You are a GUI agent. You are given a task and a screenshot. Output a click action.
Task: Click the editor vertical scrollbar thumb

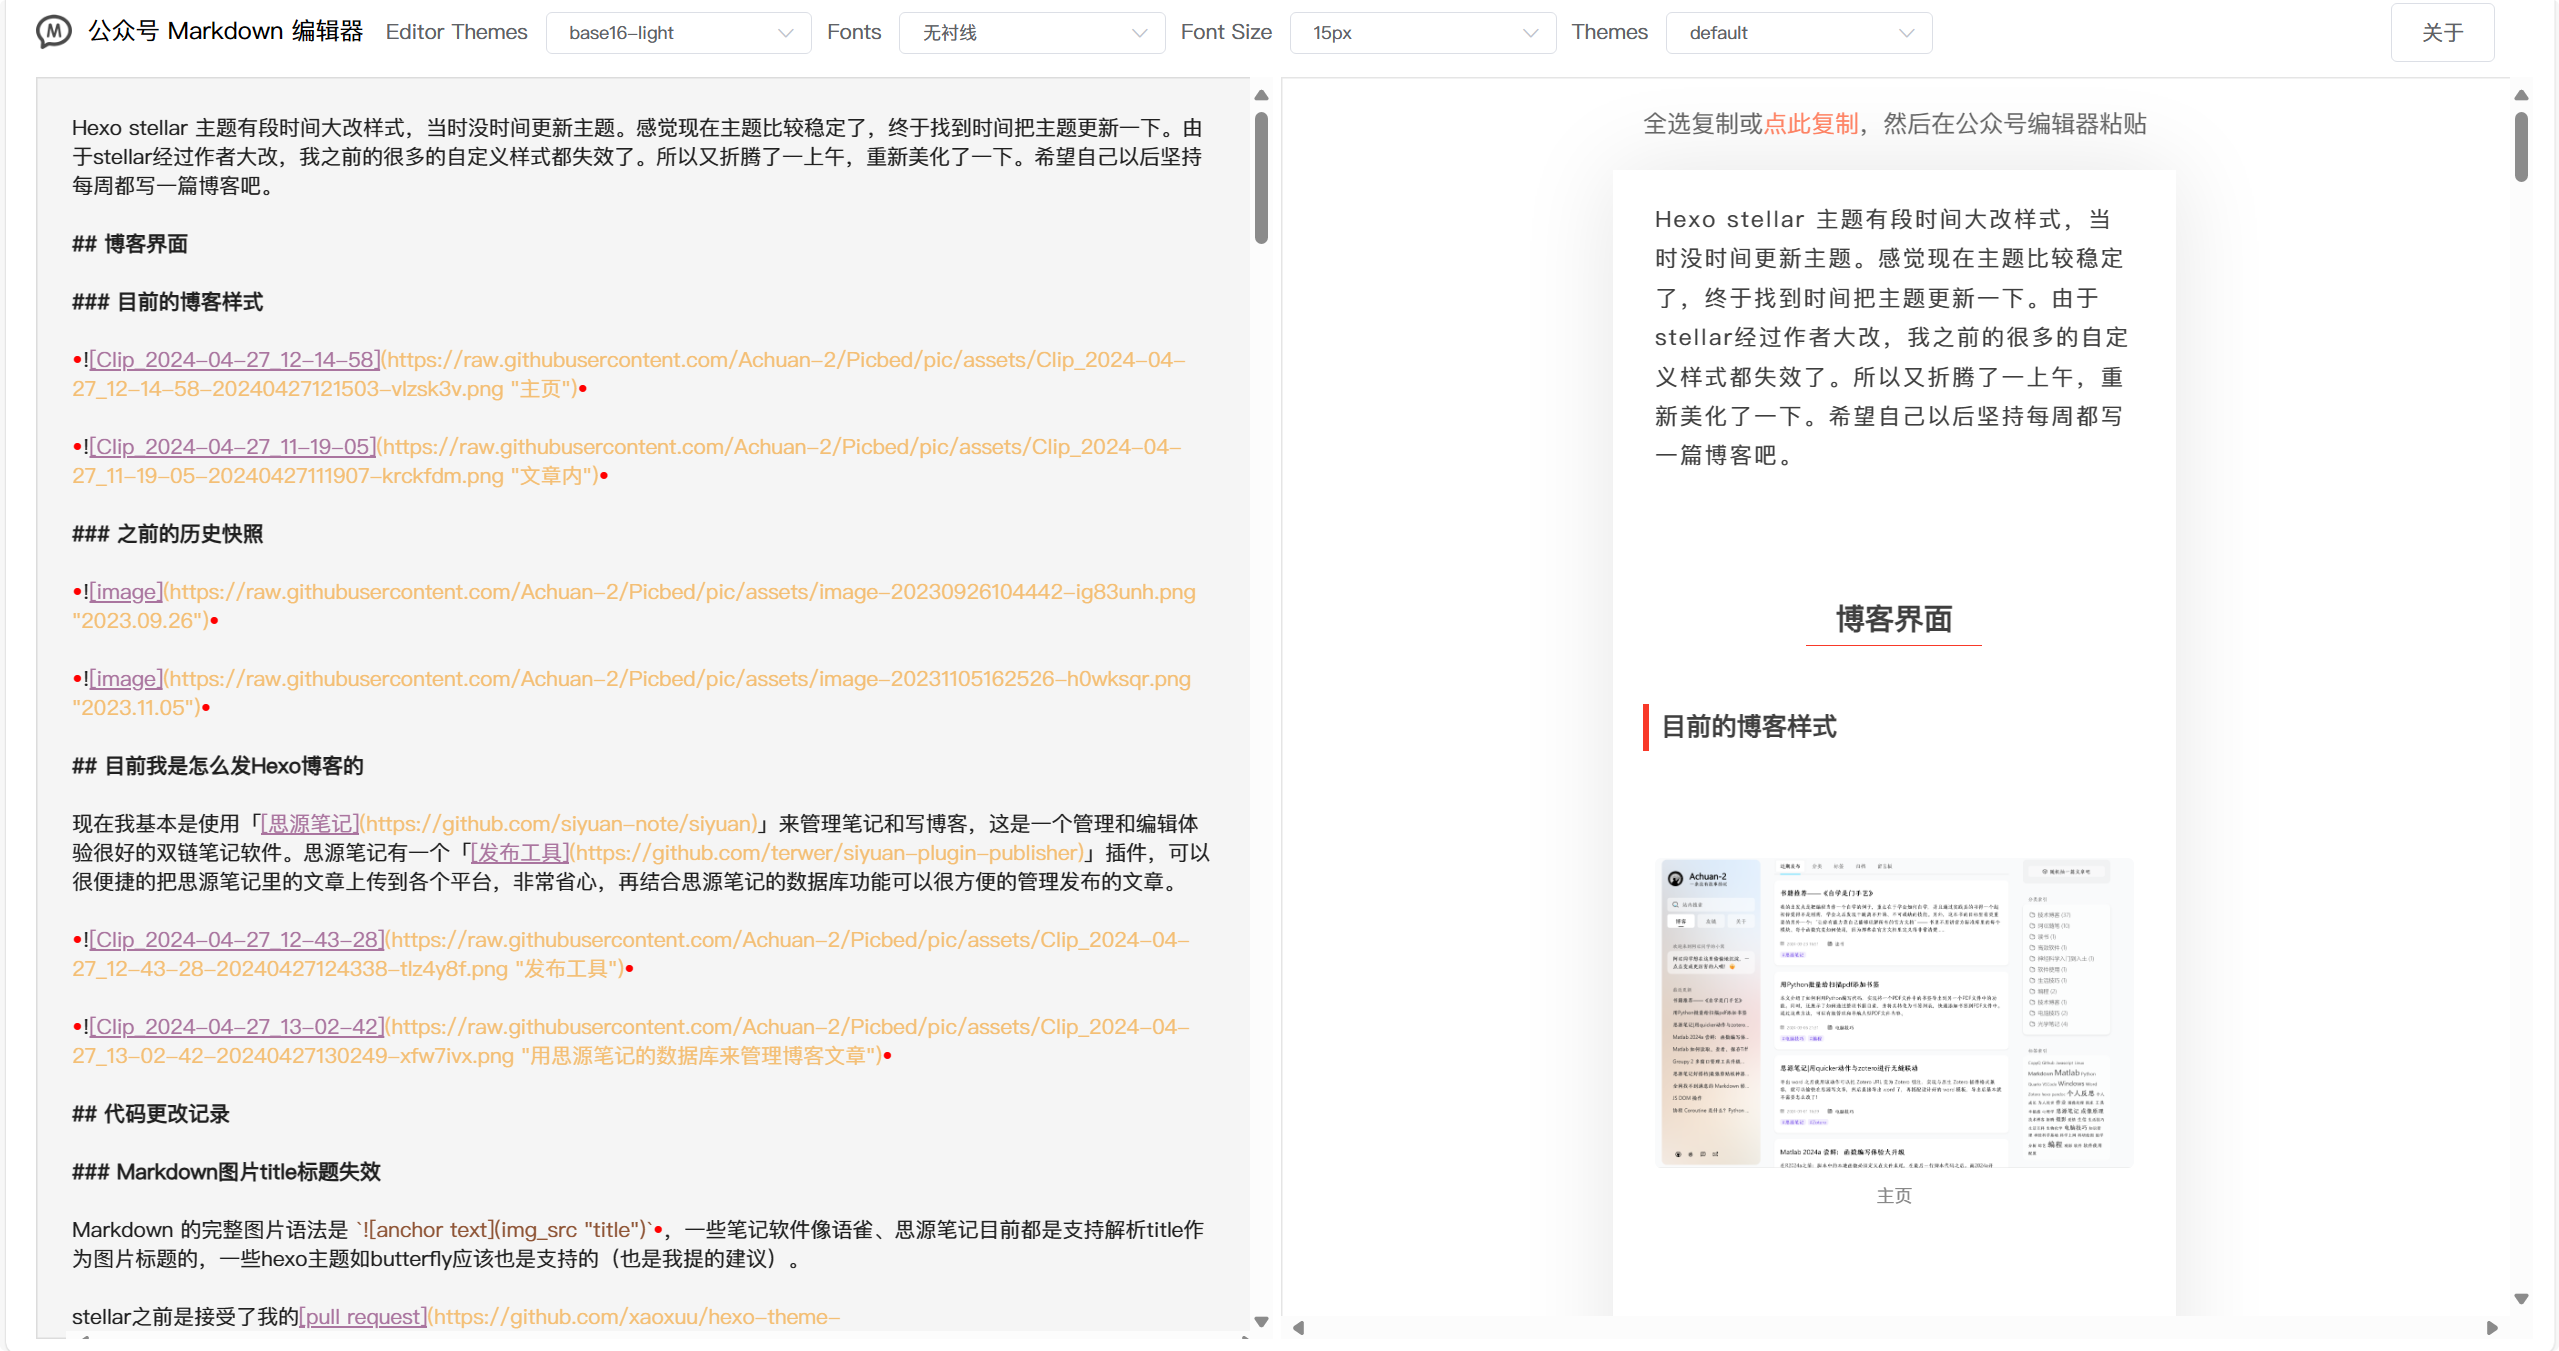(x=1261, y=177)
